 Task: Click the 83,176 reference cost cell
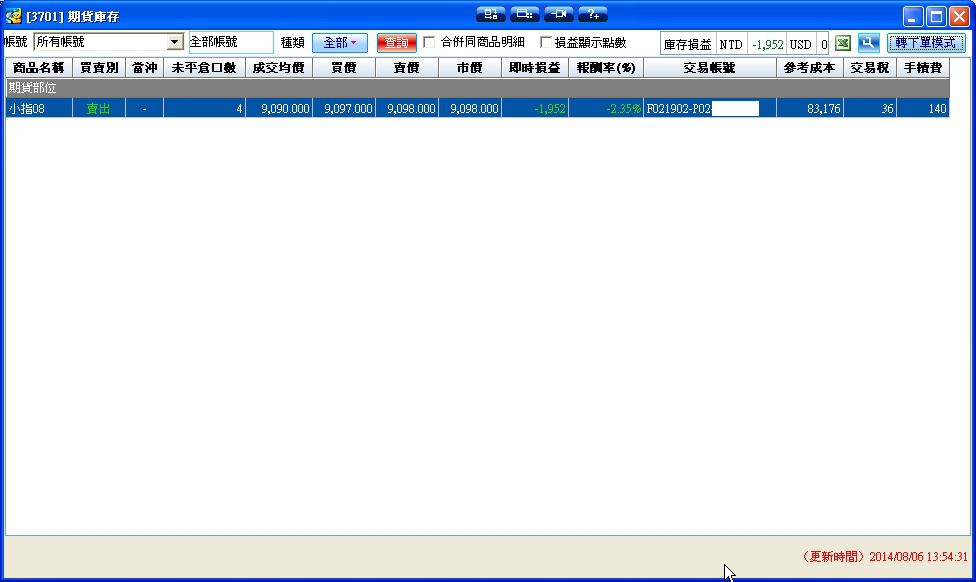(810, 108)
